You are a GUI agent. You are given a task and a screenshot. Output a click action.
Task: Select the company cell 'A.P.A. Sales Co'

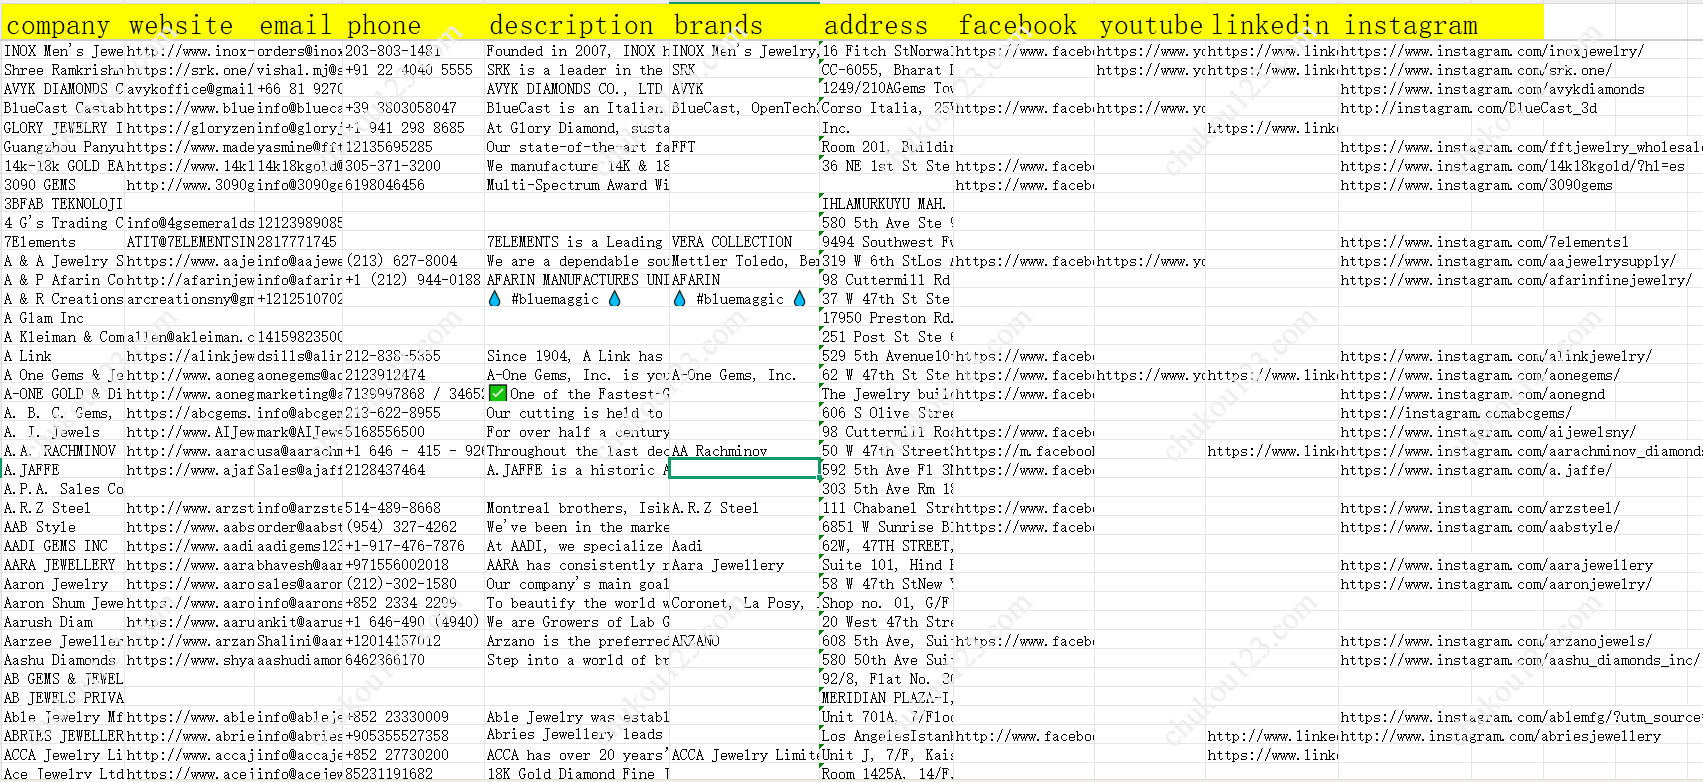[x=64, y=489]
